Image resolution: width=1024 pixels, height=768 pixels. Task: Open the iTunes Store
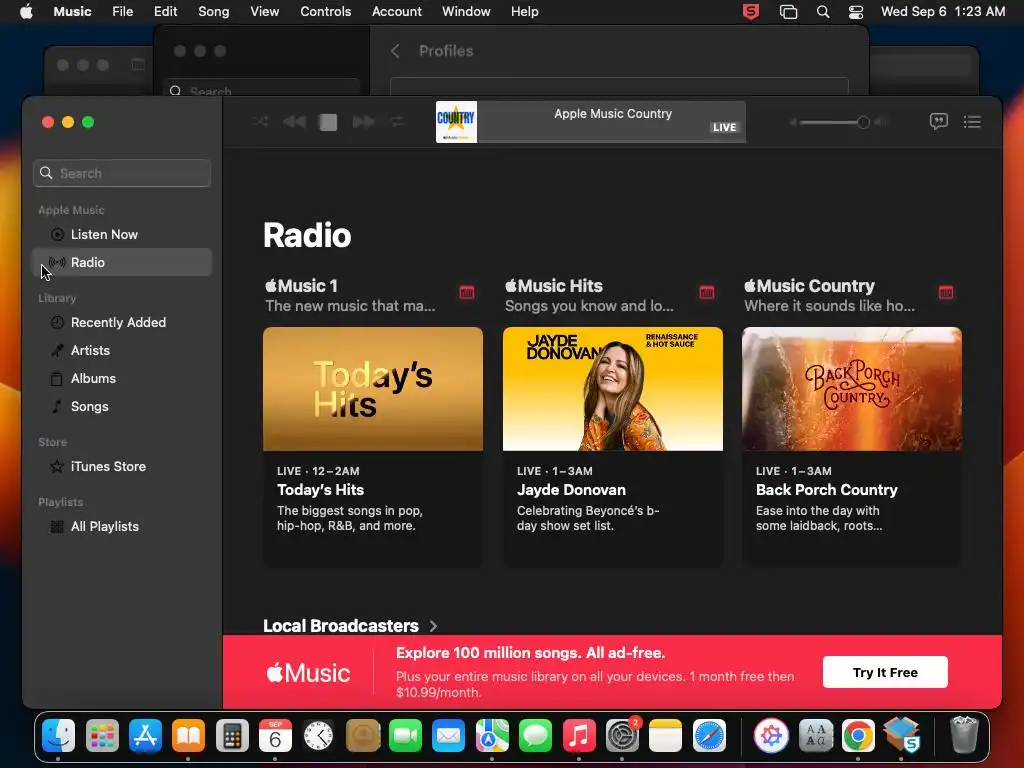122,466
